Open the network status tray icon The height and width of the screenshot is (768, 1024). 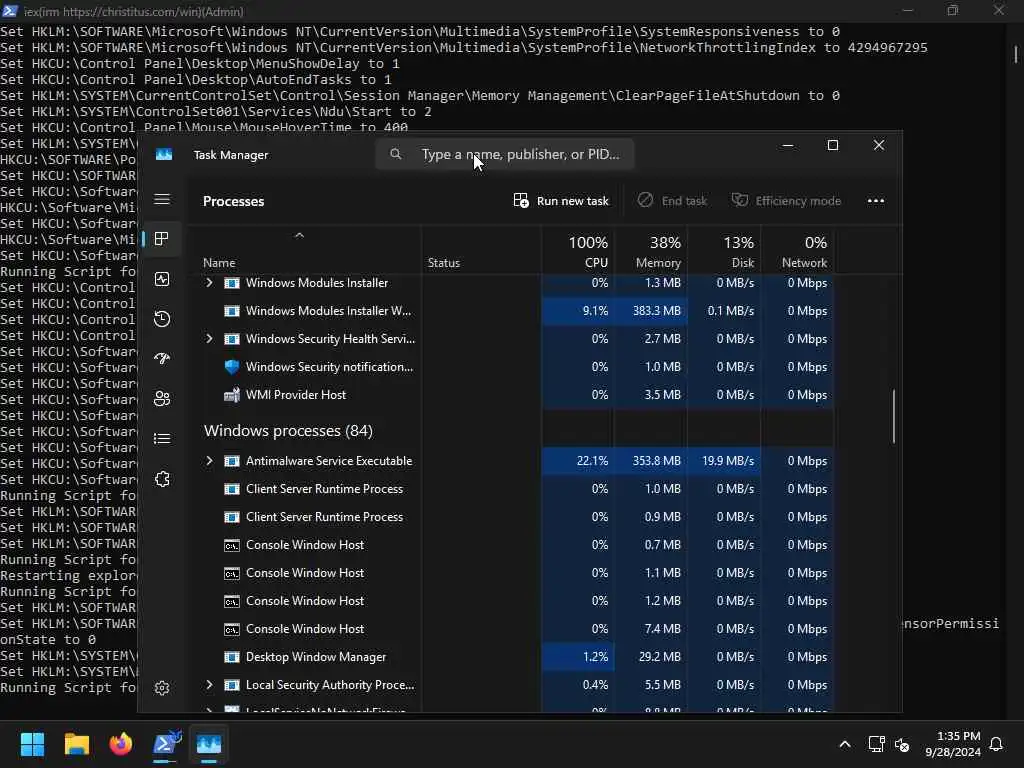pos(876,744)
